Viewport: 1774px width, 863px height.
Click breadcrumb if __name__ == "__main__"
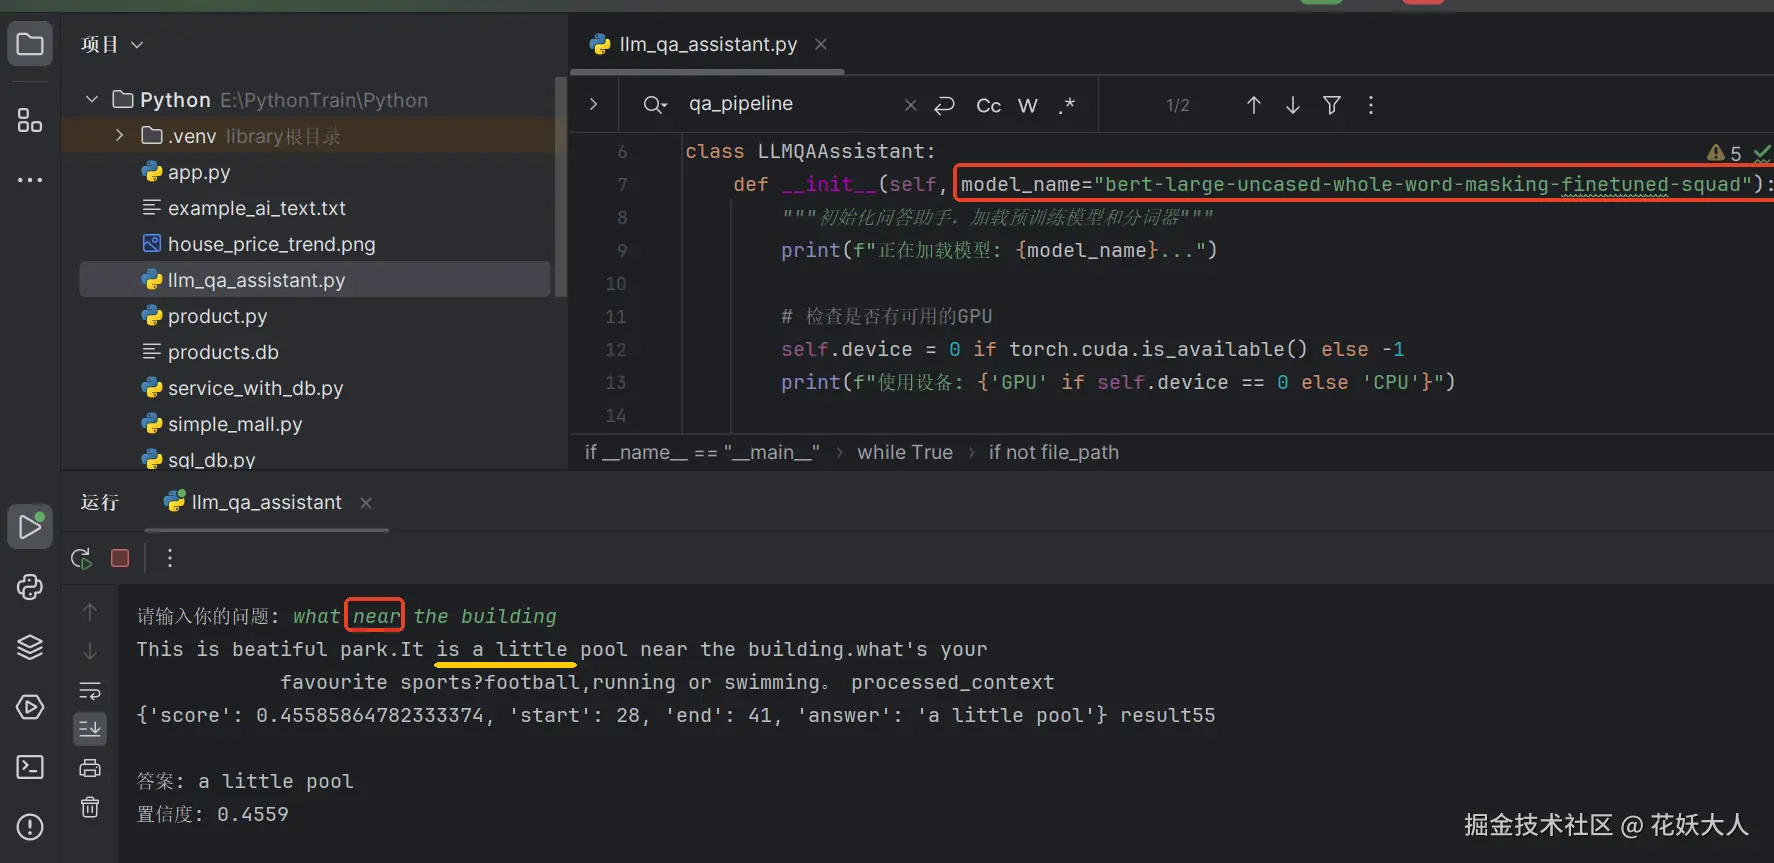click(x=702, y=452)
